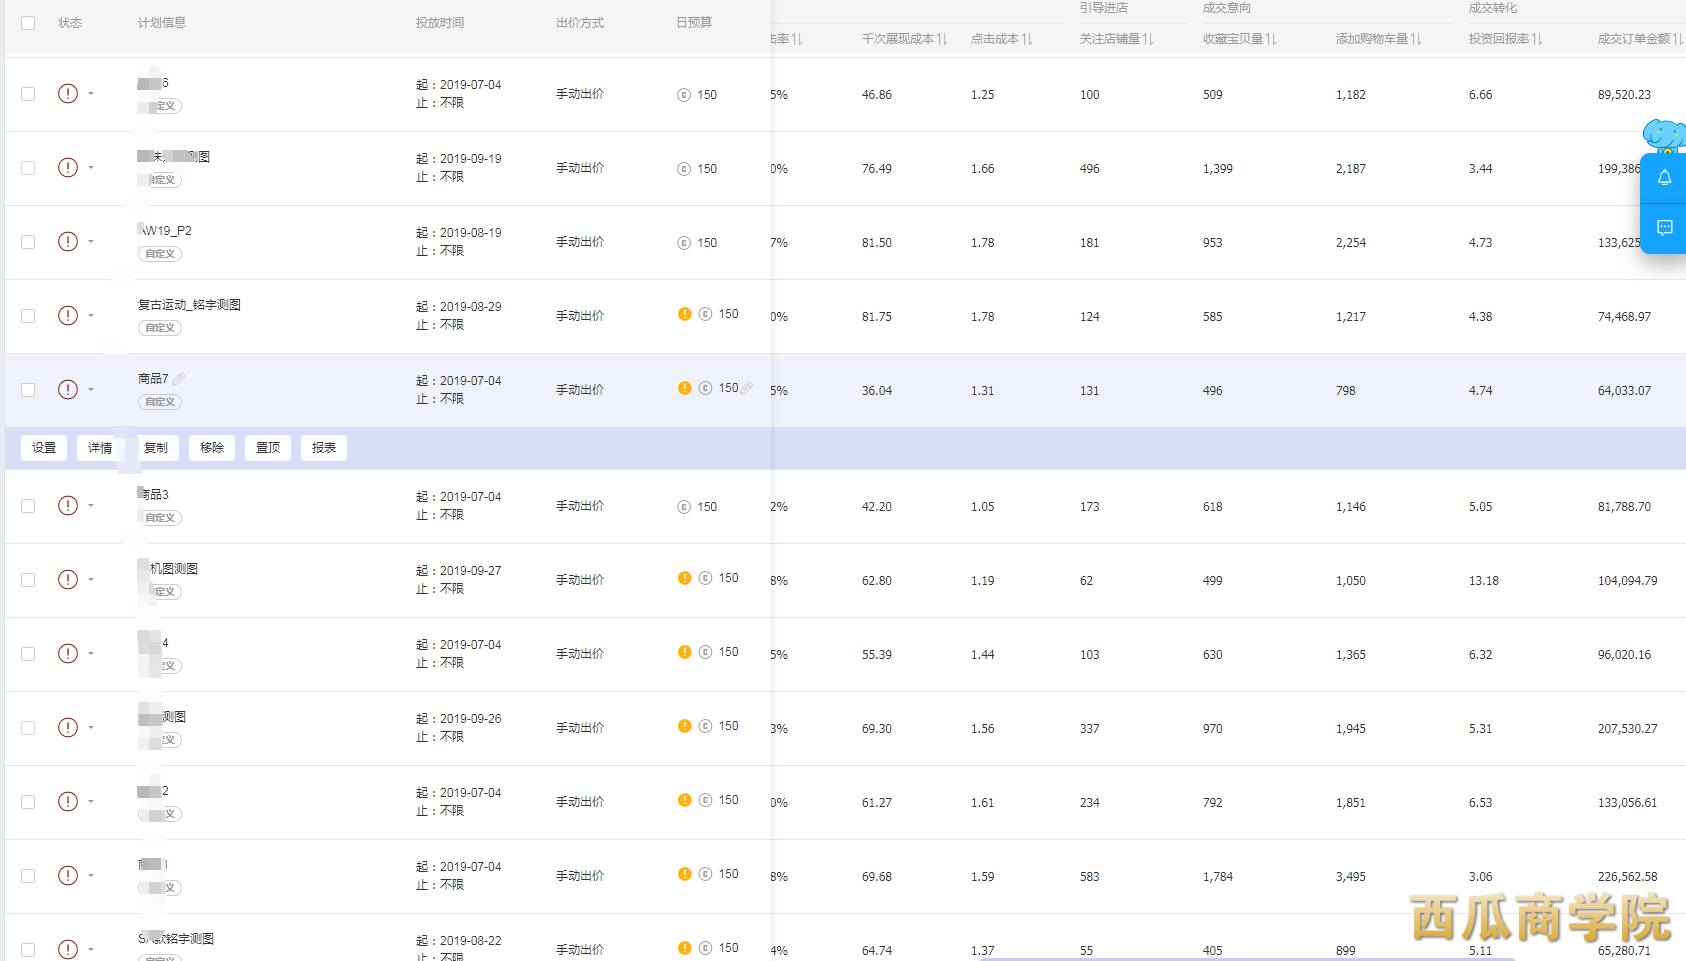
Task: Click the coin budget icon in W19_P2 row
Action: tap(684, 243)
